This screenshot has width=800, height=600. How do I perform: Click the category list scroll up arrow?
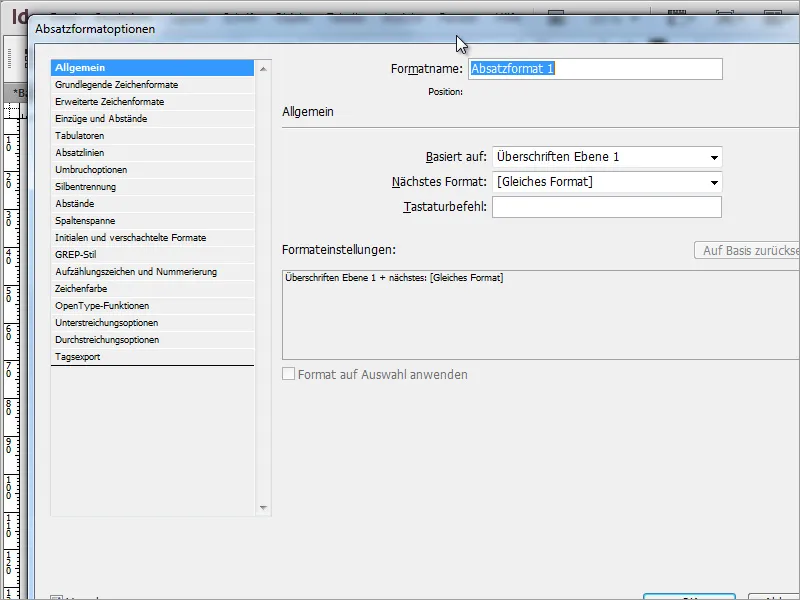tap(263, 68)
